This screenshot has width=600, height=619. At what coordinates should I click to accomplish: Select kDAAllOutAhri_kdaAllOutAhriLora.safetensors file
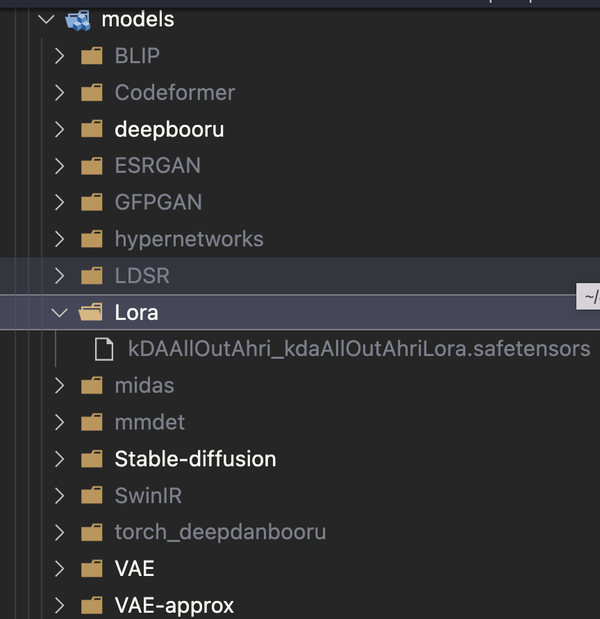pos(359,349)
